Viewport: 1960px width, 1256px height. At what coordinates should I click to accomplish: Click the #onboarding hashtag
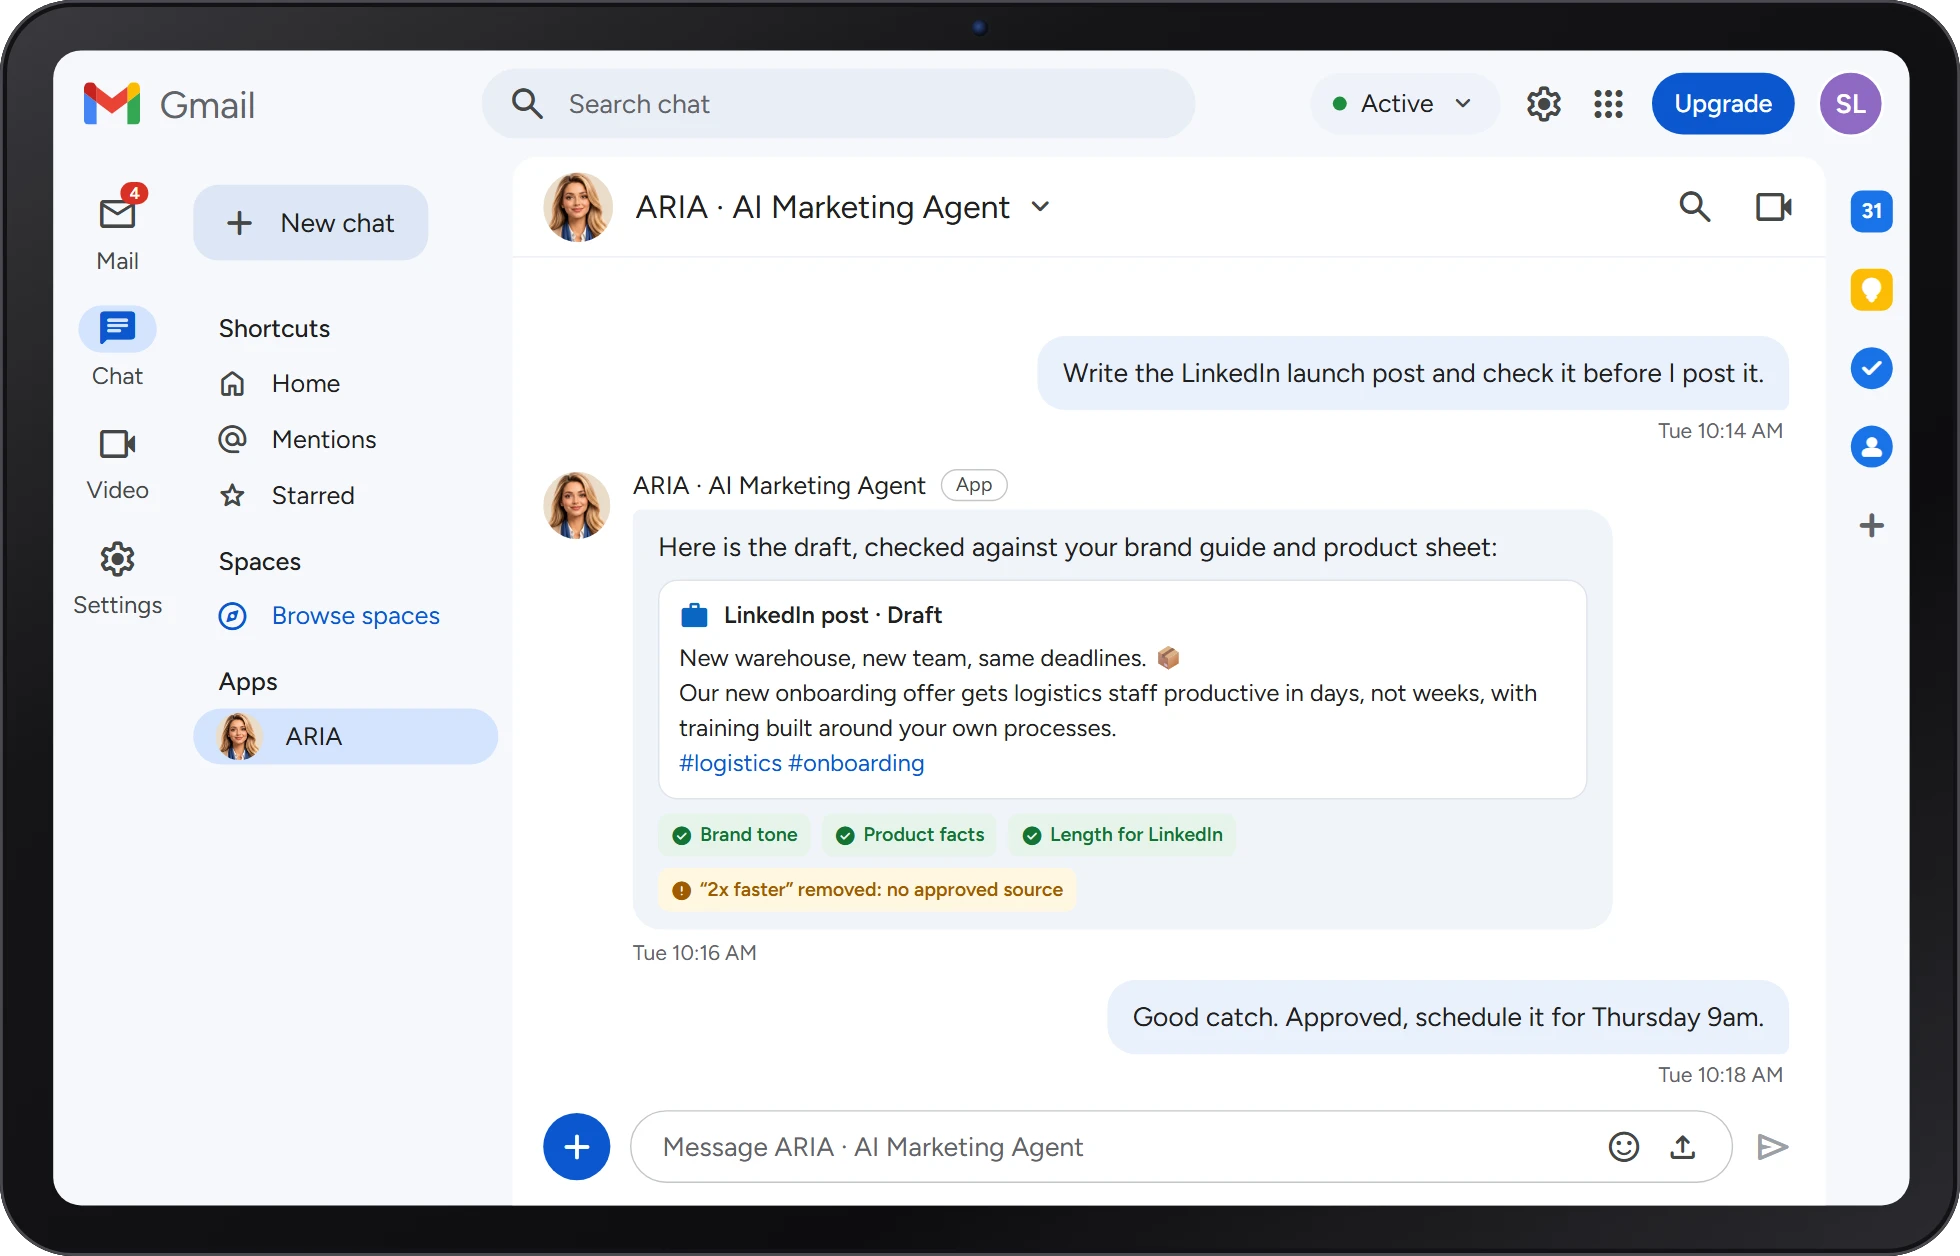point(856,764)
